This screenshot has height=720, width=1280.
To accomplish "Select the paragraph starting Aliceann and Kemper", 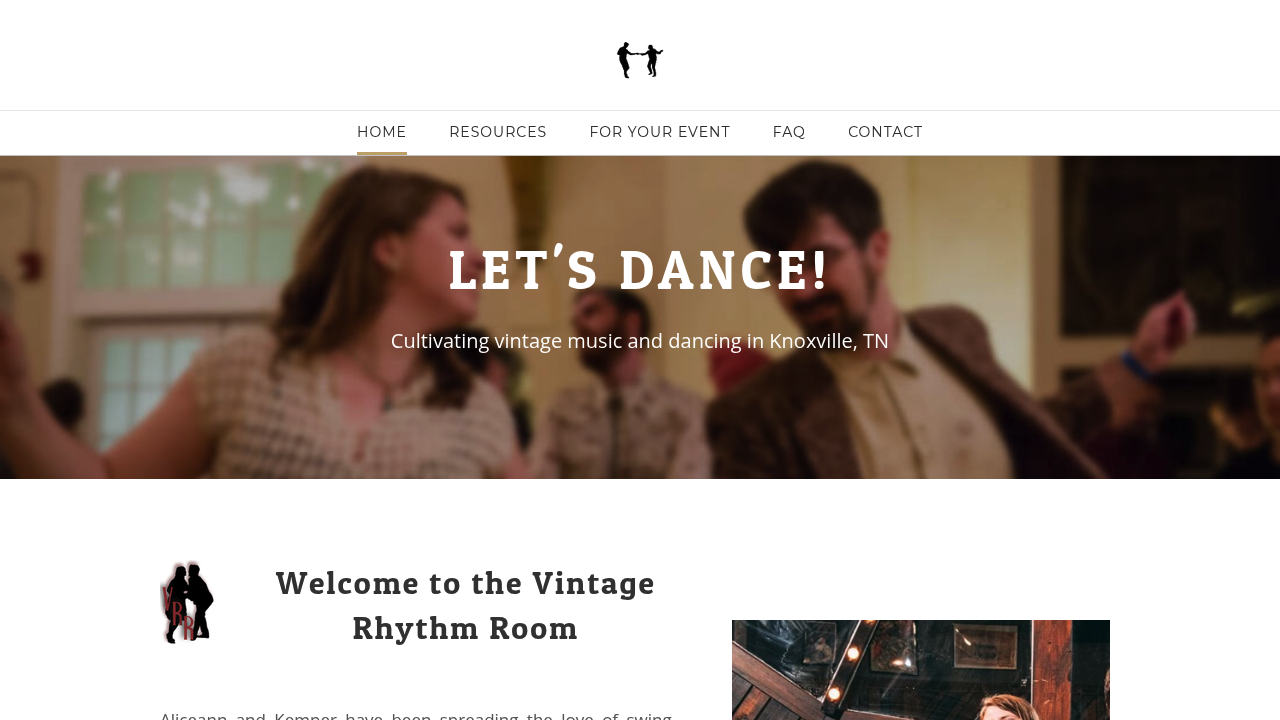I will coord(416,714).
